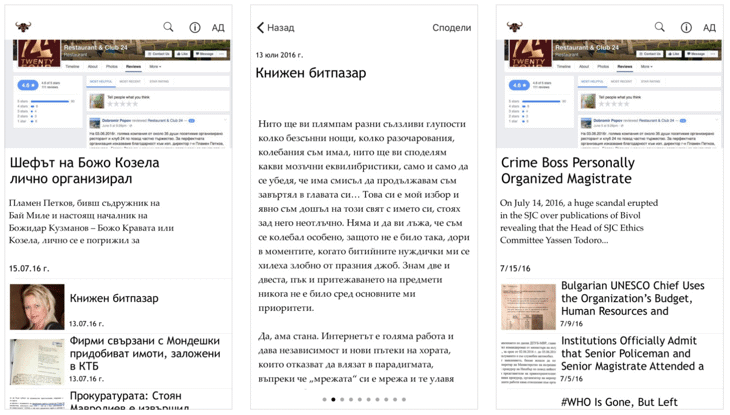Viewport: 730px width, 415px height.
Task: Tap reader paragraph starting Да, ама стана
Action: pos(356,357)
